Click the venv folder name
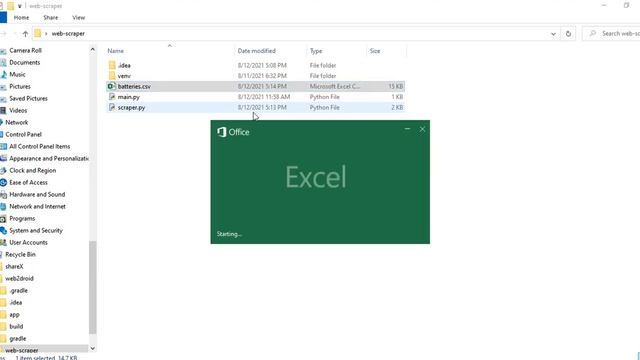This screenshot has height=360, width=640. [x=124, y=76]
